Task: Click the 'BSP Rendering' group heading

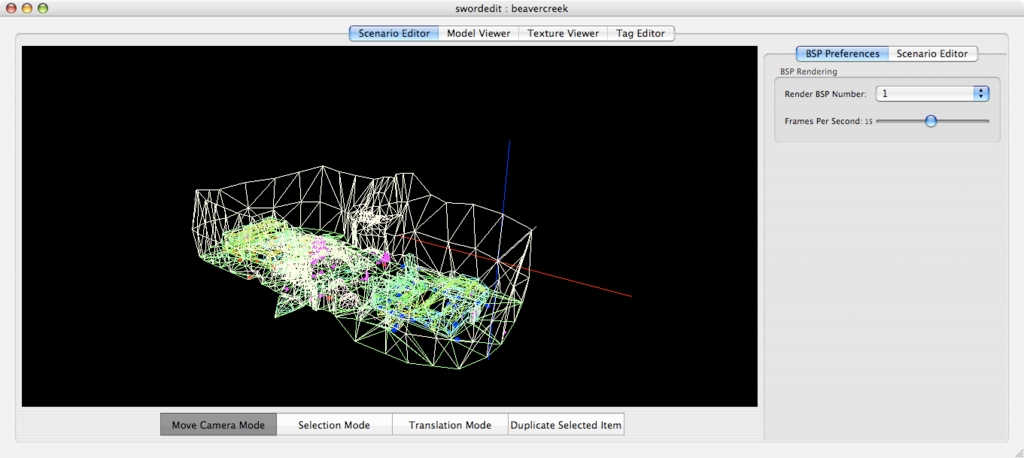Action: point(808,71)
